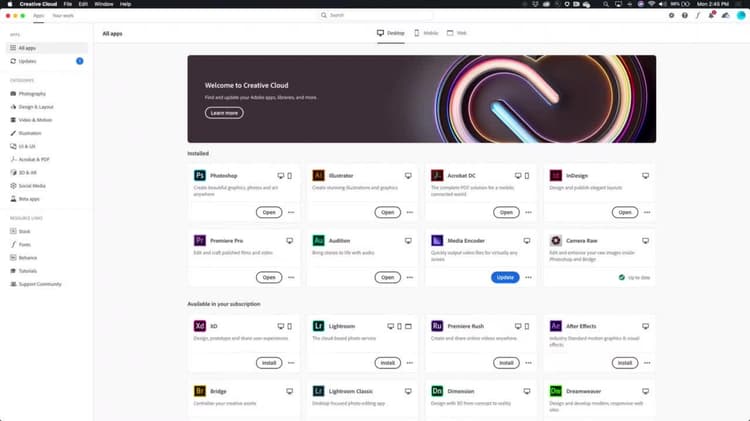Select Acrobat & PDF category
The width and height of the screenshot is (750, 421).
30,159
